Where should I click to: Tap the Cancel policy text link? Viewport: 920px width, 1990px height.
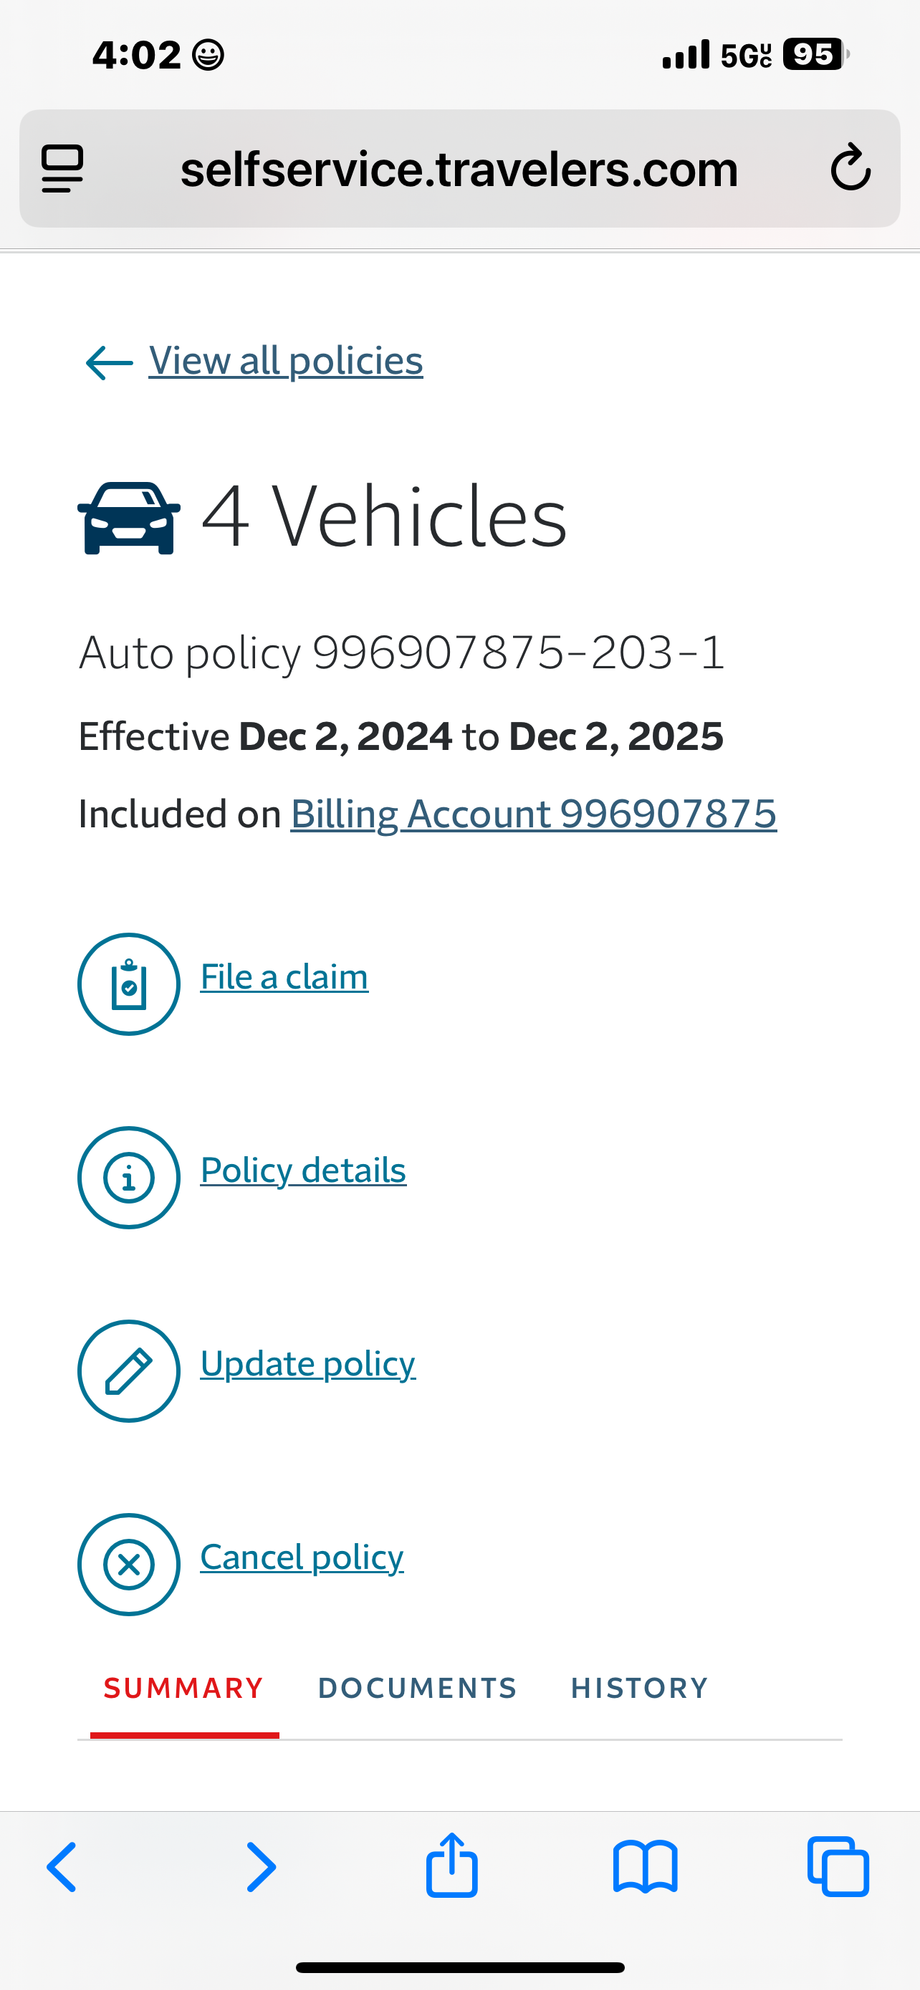coord(302,1557)
